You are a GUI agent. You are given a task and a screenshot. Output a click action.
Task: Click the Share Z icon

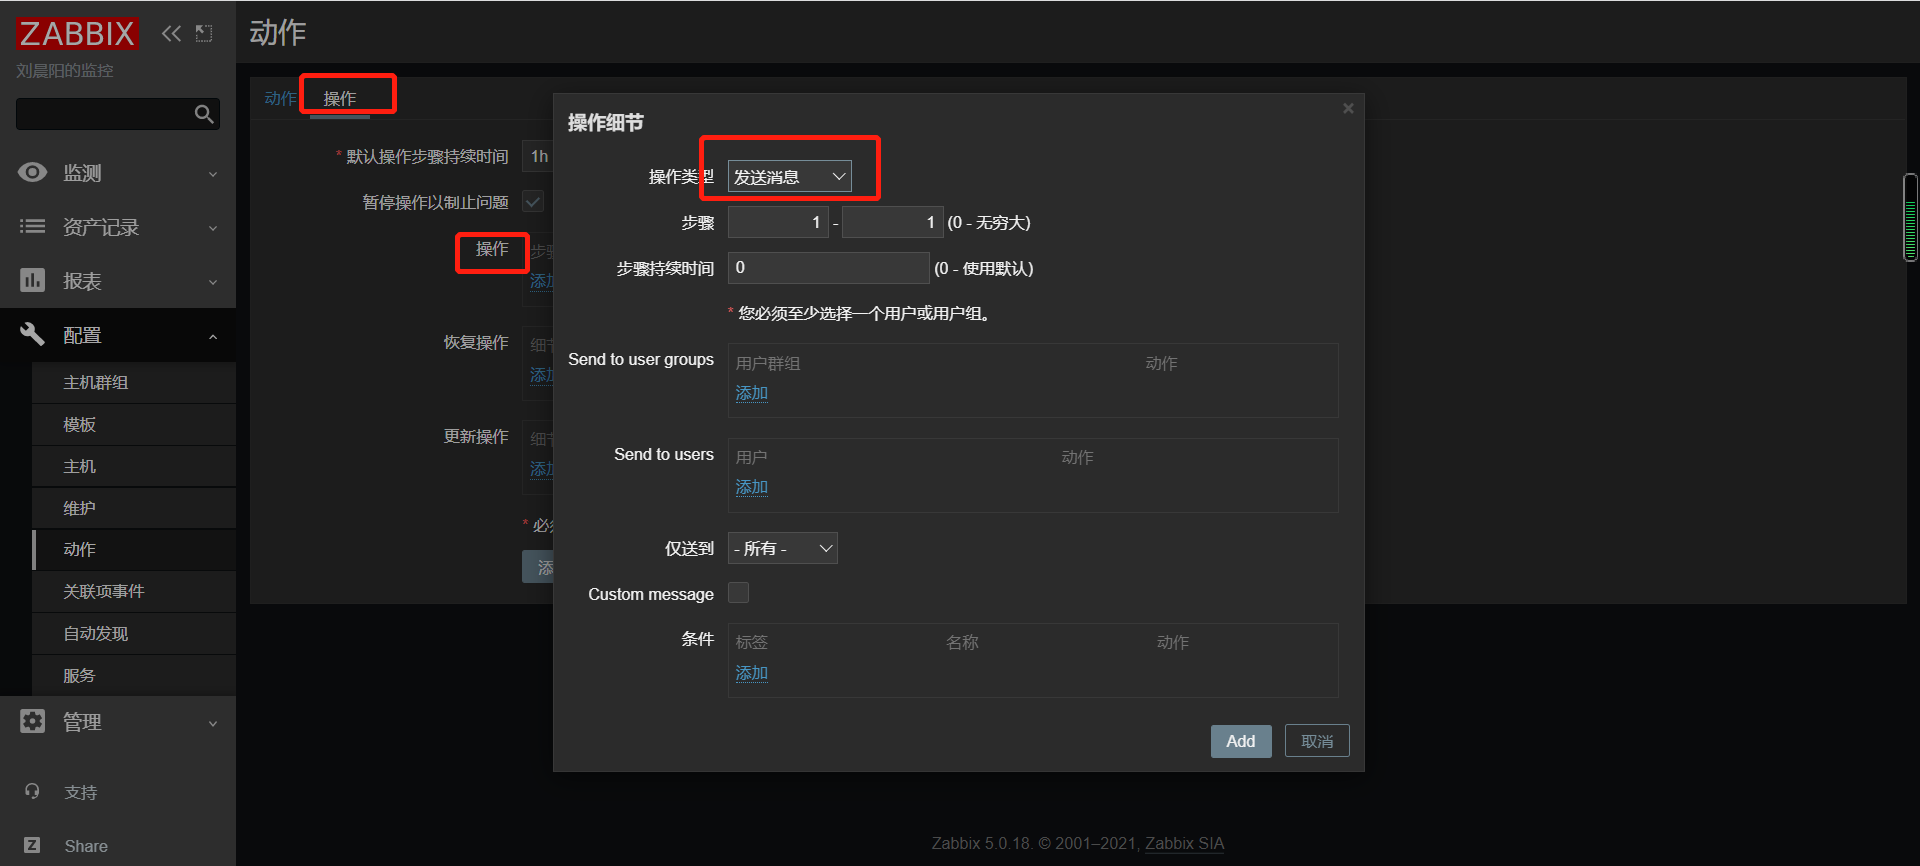(32, 845)
